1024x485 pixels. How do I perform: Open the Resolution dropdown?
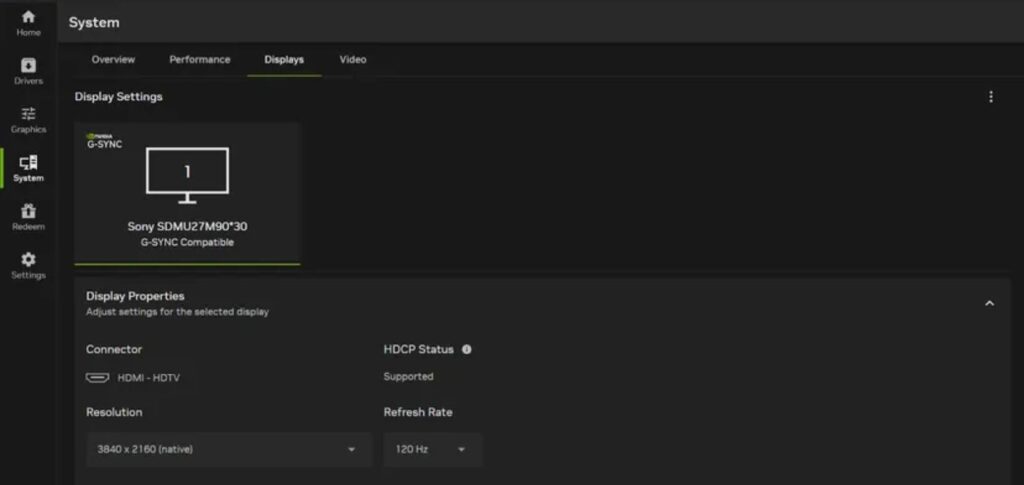[229, 449]
